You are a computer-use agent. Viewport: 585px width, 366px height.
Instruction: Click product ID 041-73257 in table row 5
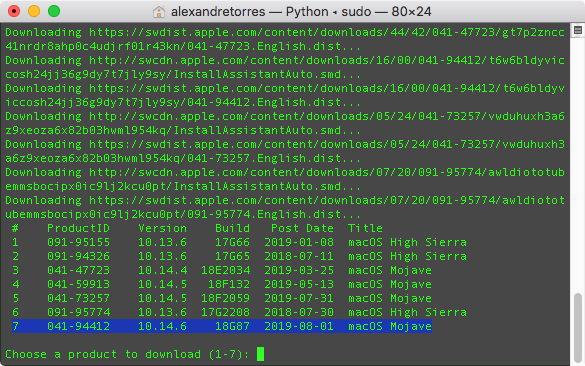[x=78, y=298]
